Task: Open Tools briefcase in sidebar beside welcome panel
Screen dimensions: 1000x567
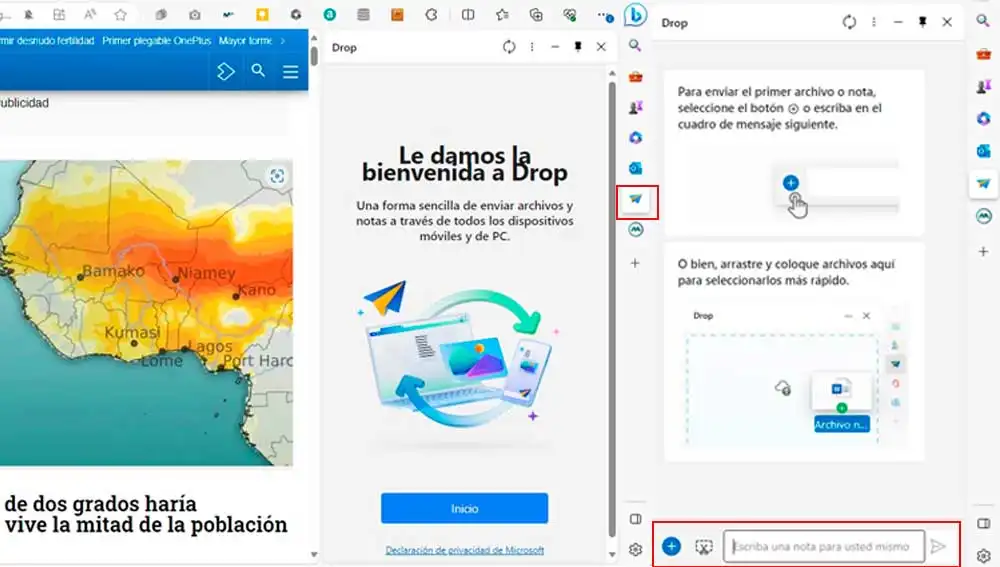Action: click(635, 77)
